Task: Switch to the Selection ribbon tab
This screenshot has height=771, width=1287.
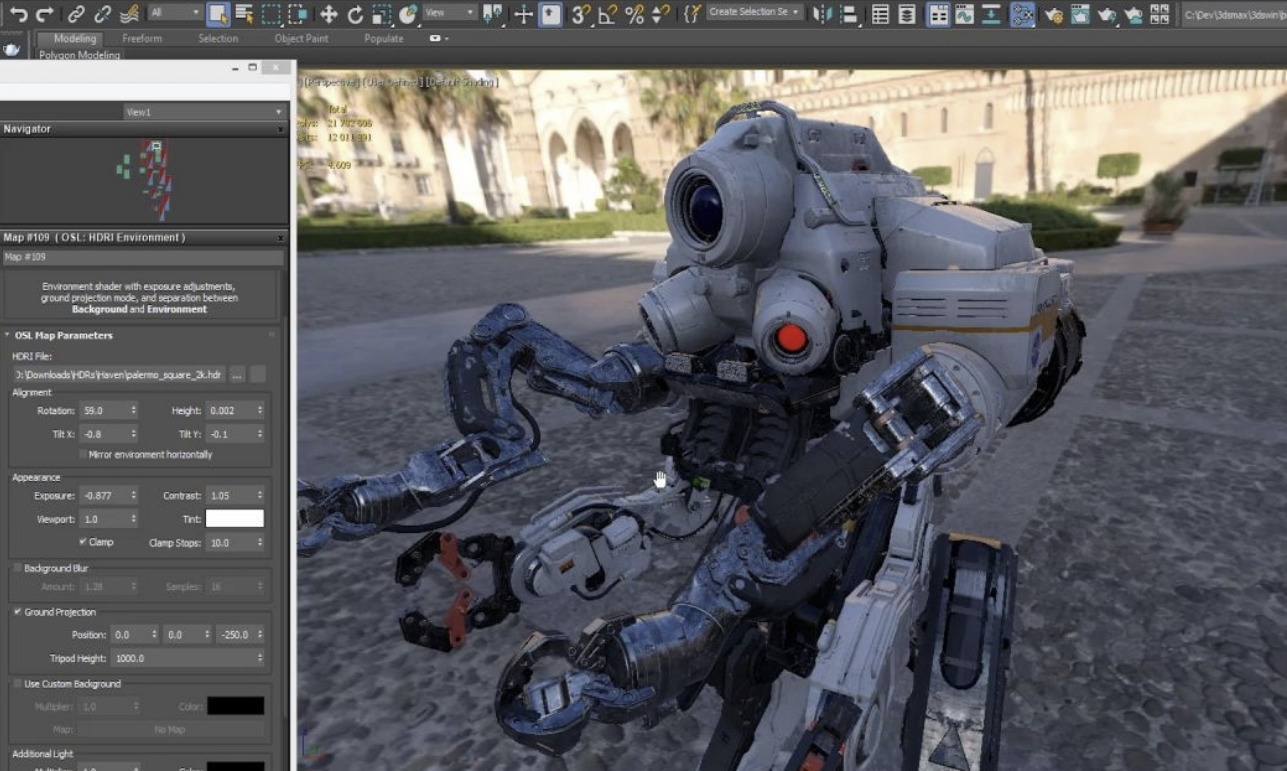Action: (218, 38)
